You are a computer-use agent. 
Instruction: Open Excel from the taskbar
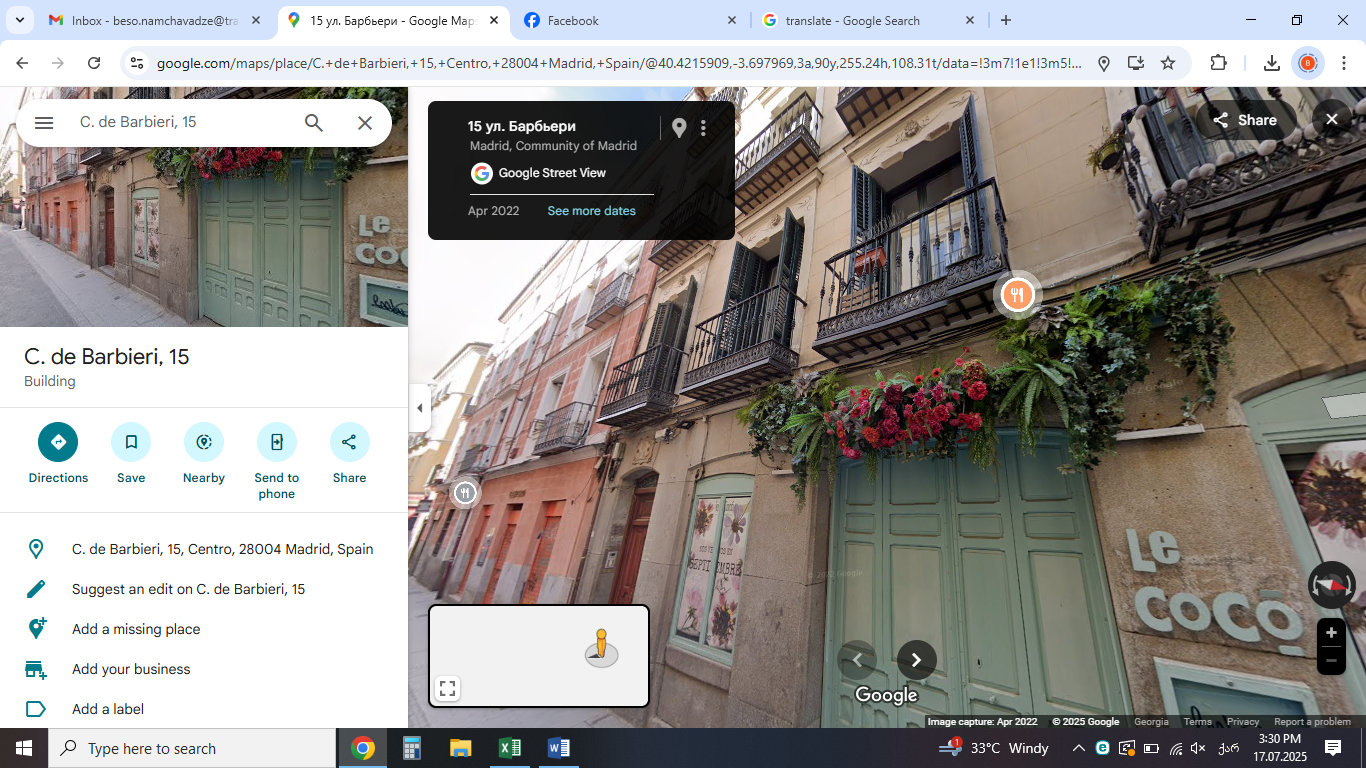pos(510,748)
